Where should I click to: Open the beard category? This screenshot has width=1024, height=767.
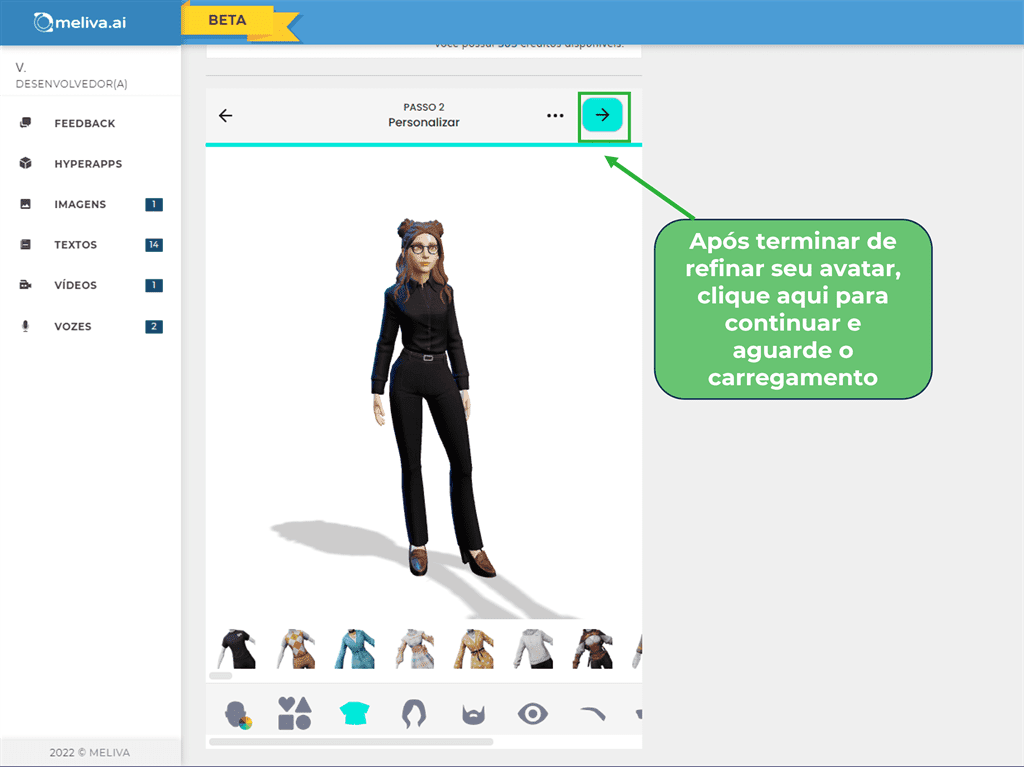tap(473, 715)
